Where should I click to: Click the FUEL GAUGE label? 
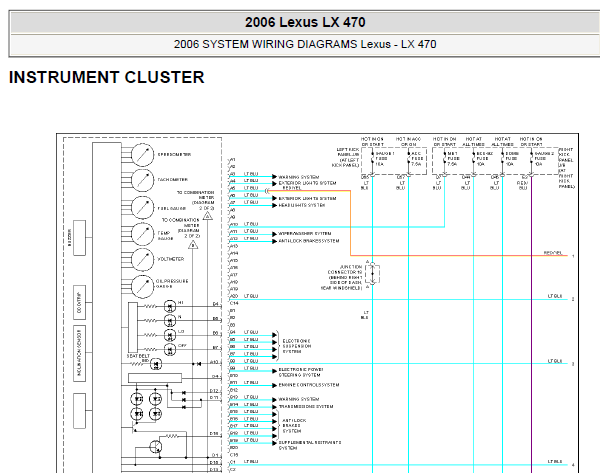click(172, 209)
